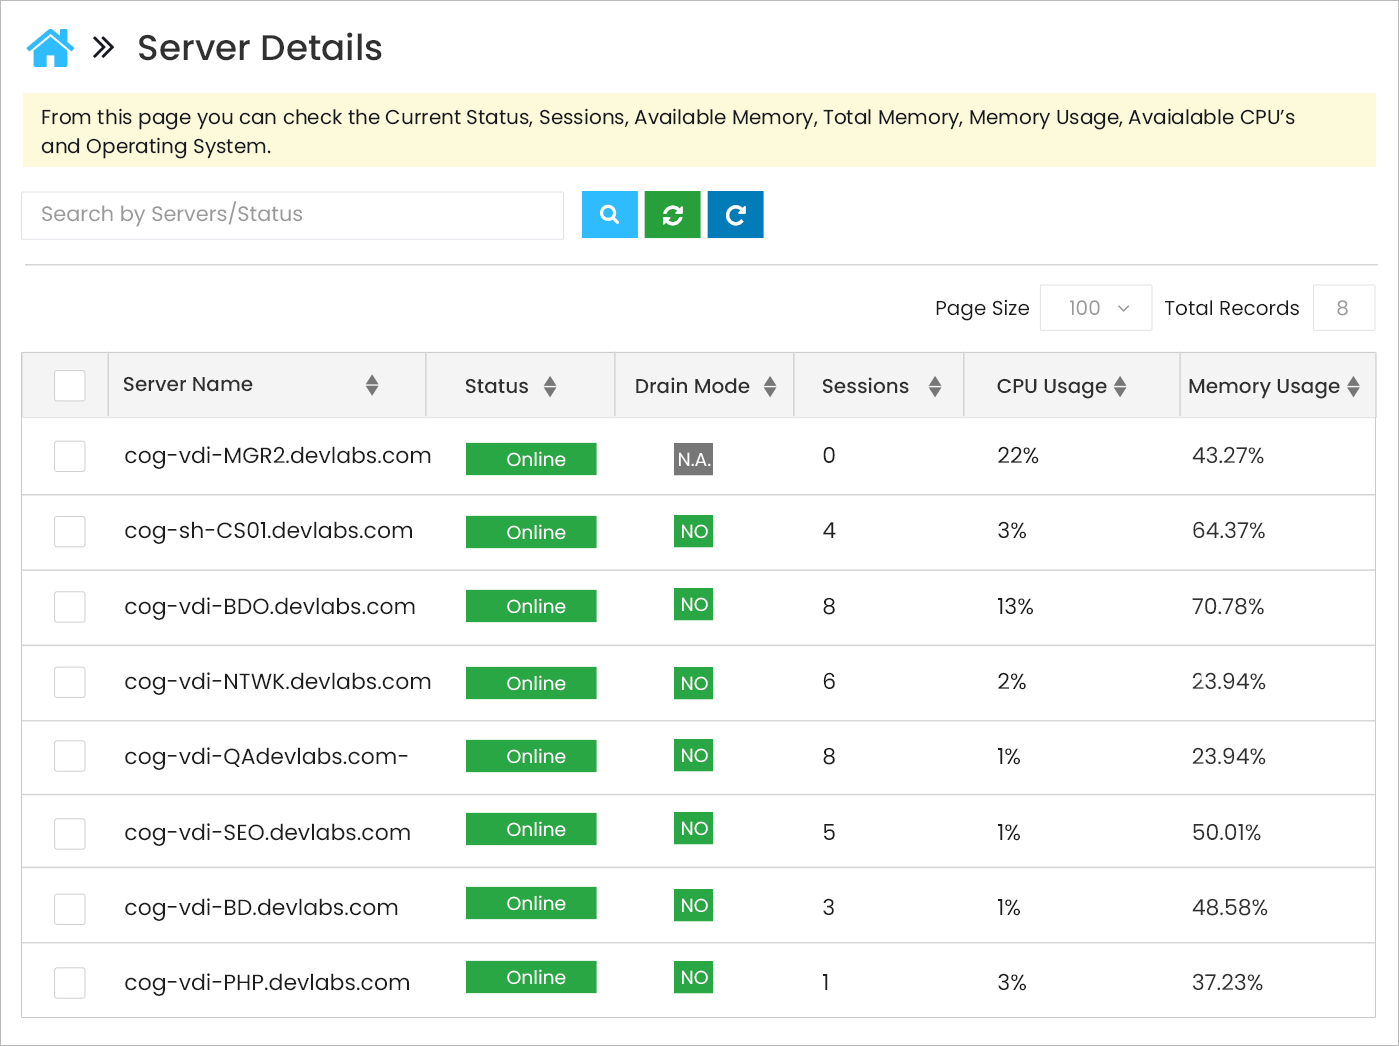Click the Total Records value box
Viewport: 1399px width, 1046px height.
click(x=1343, y=308)
